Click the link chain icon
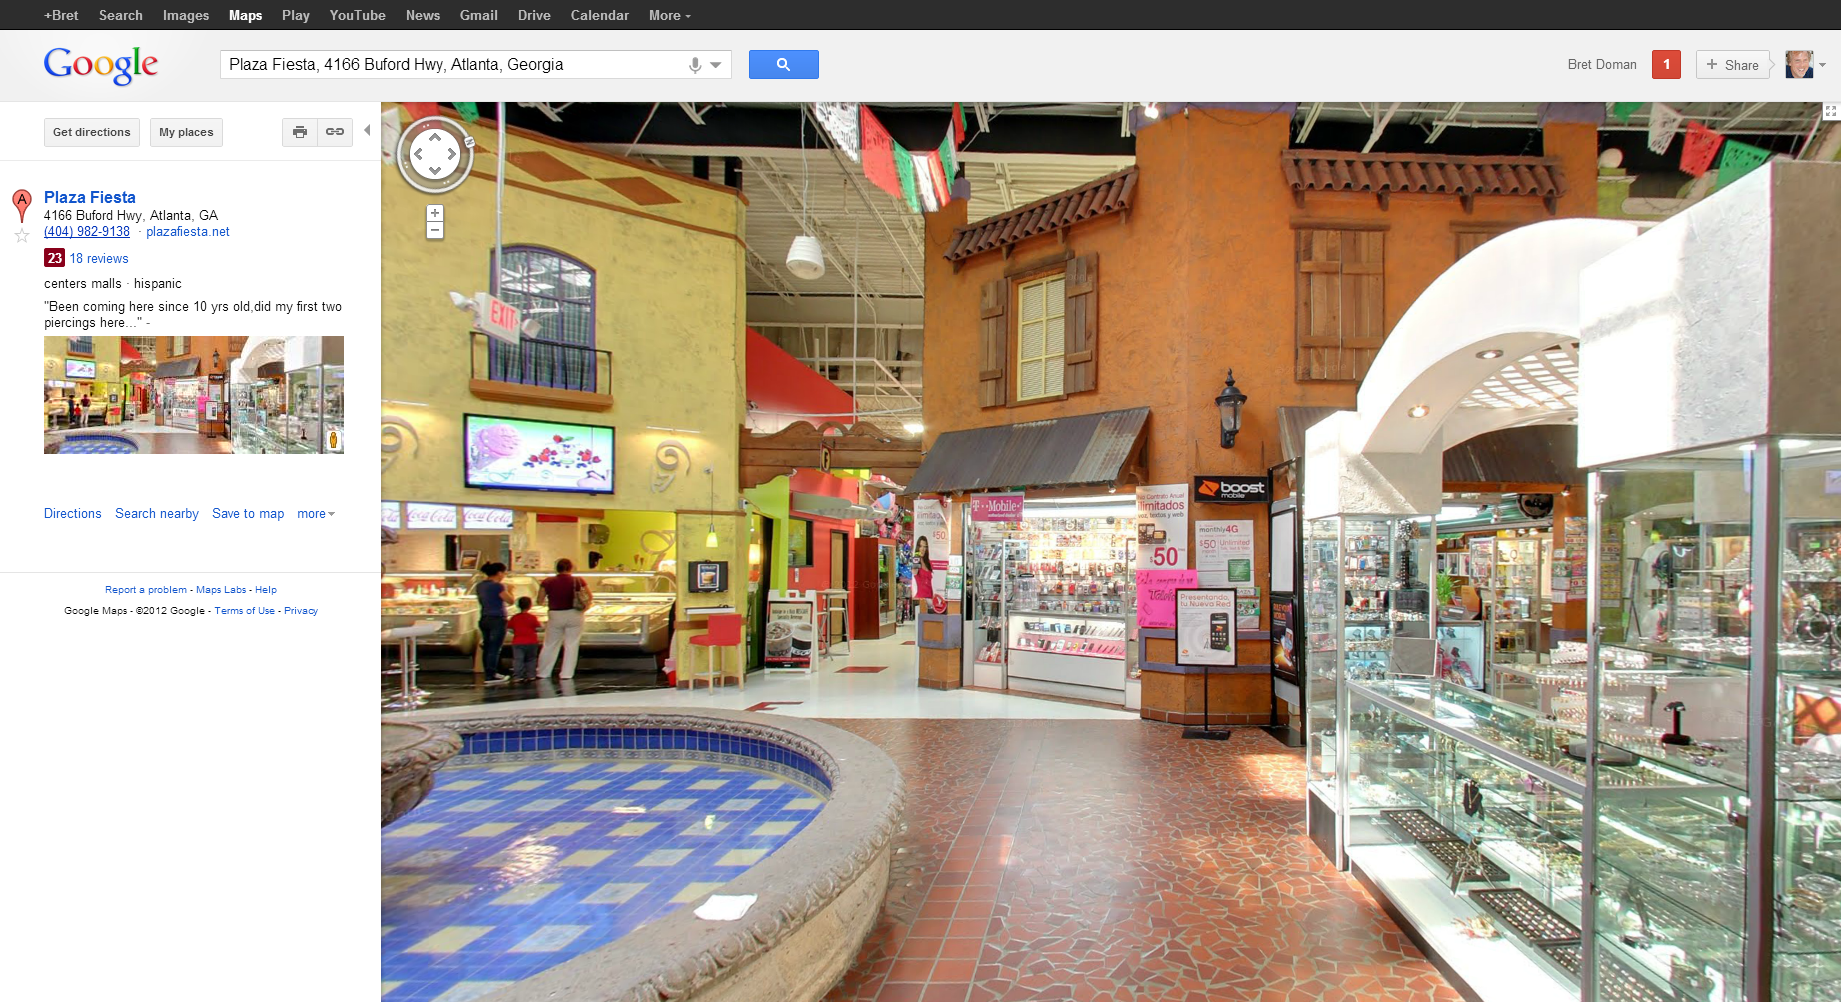Screen dimensions: 1841x1002 (x=335, y=132)
